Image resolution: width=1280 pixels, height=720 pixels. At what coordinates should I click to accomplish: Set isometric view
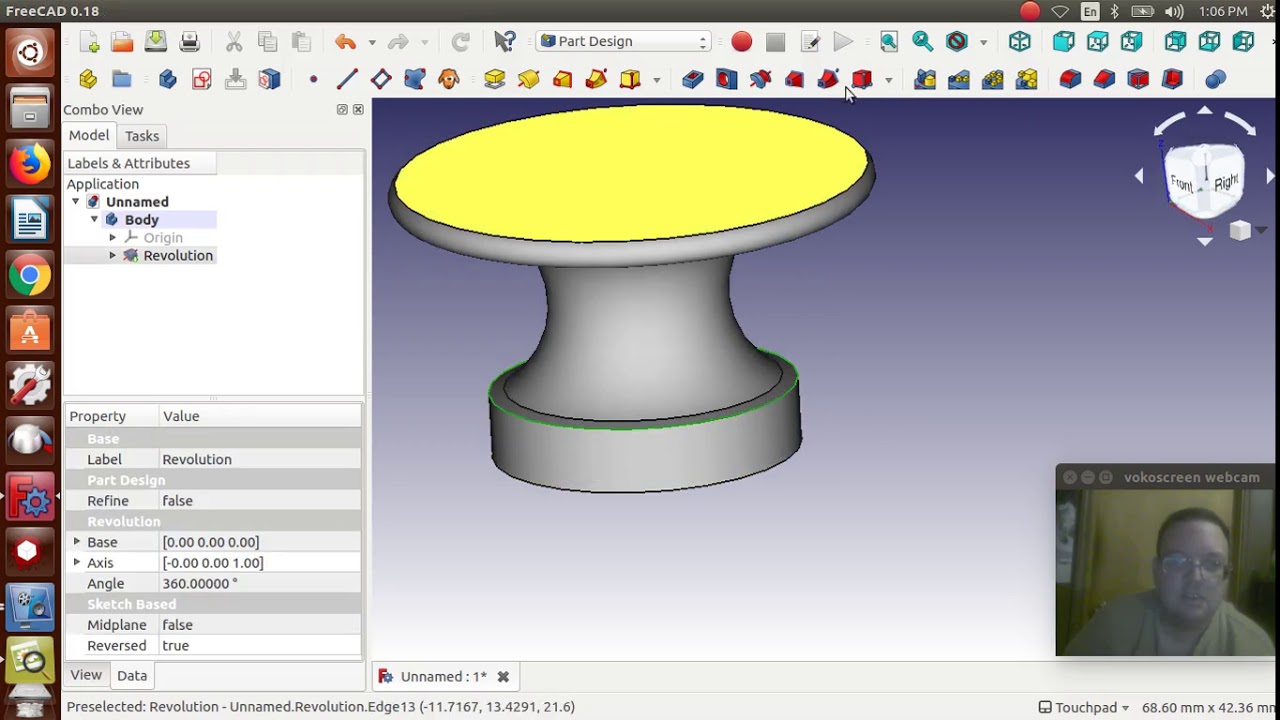1020,42
